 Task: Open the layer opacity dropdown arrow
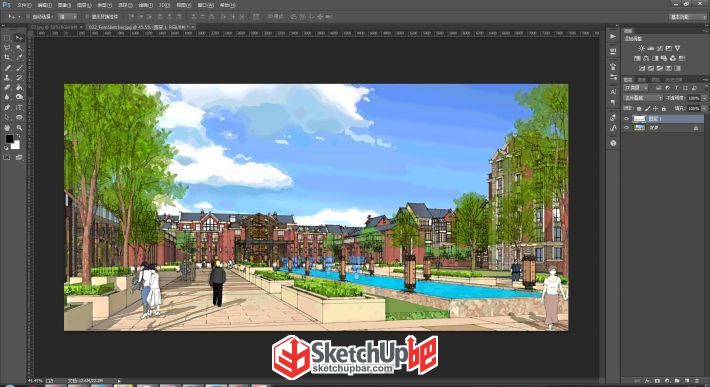tap(704, 98)
